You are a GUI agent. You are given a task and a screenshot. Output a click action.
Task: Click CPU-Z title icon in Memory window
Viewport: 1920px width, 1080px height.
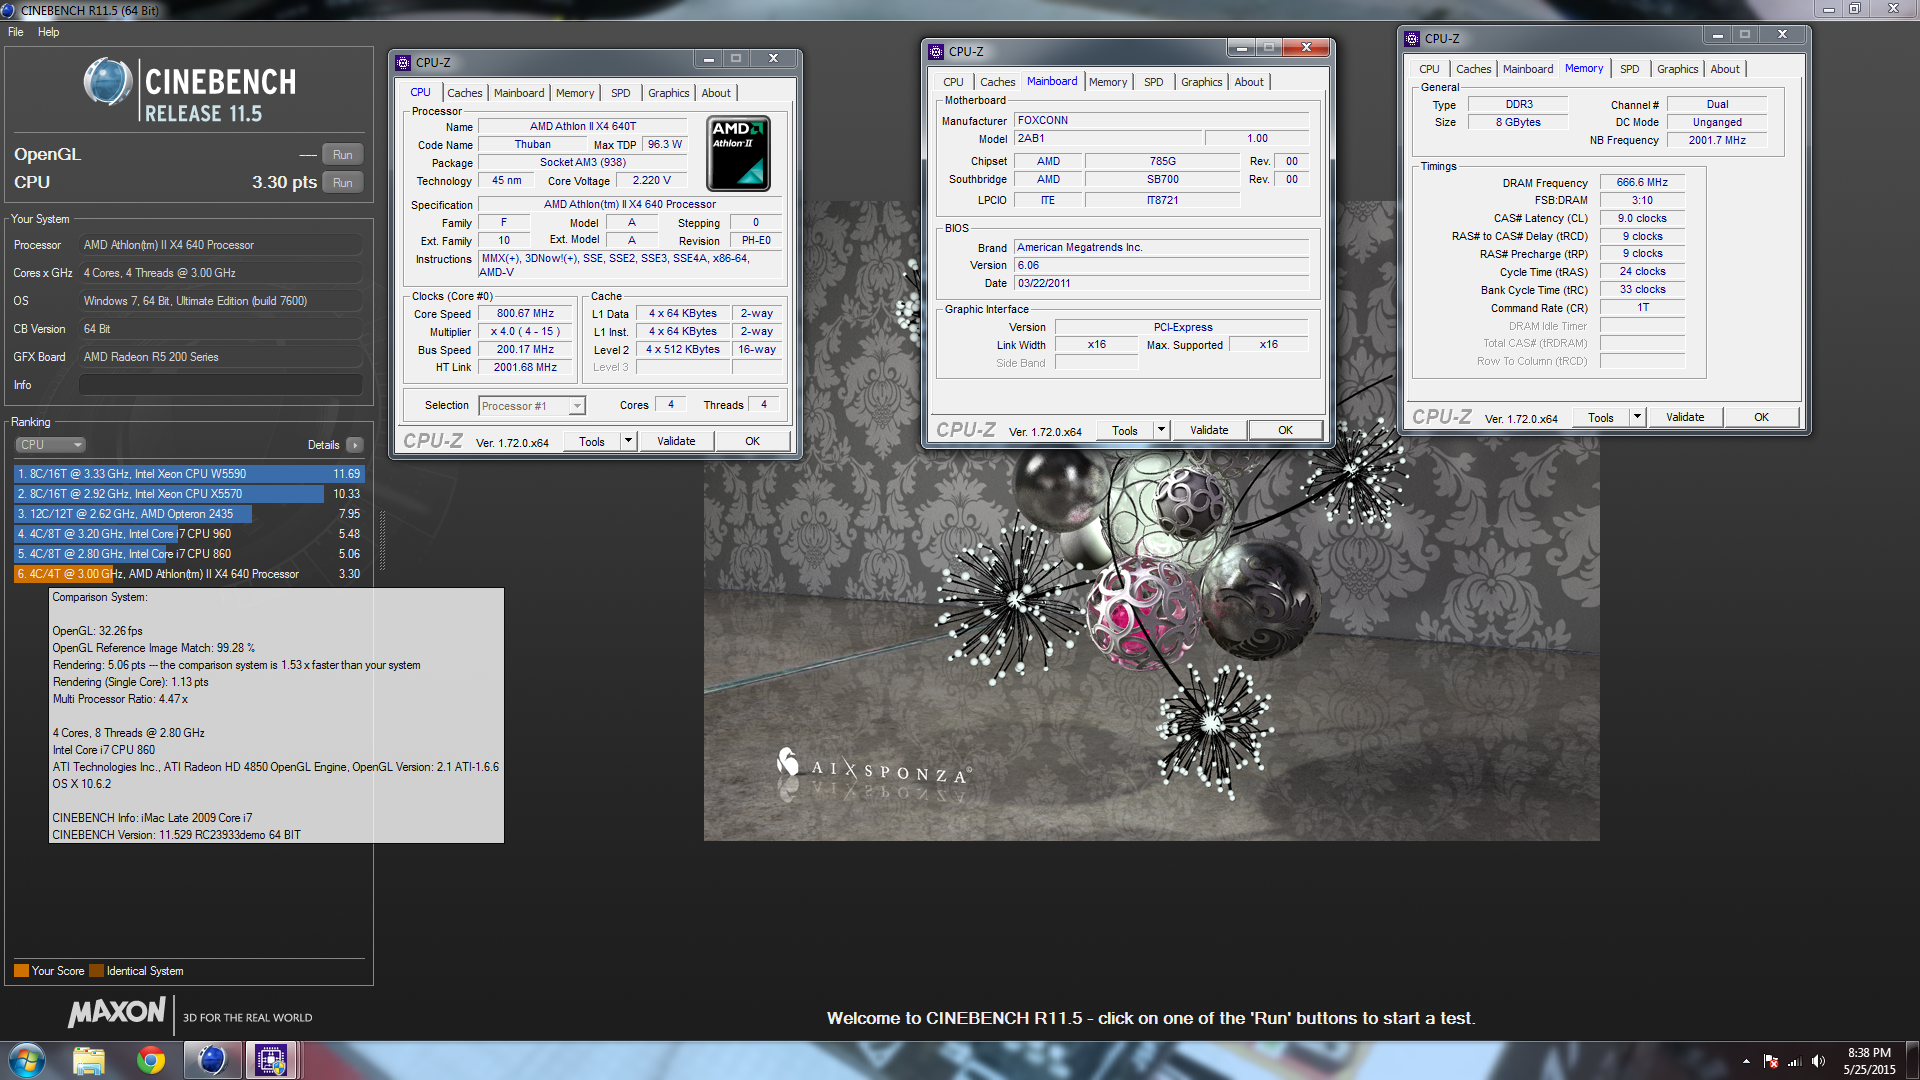1412,38
